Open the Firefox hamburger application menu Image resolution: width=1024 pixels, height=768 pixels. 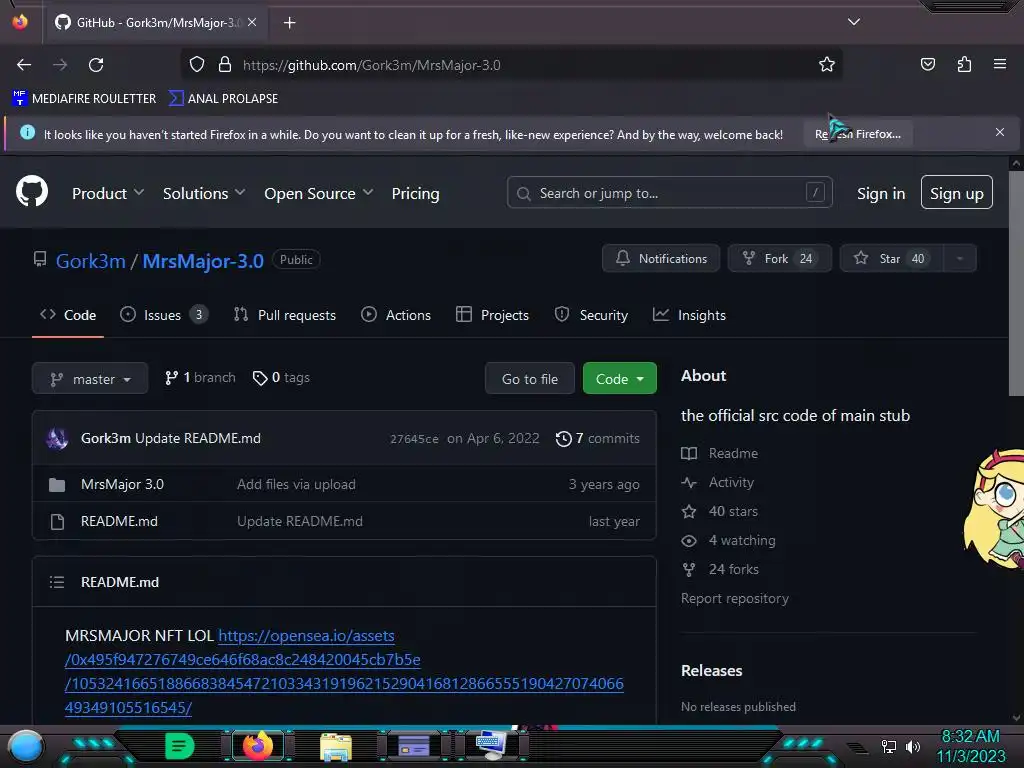999,64
